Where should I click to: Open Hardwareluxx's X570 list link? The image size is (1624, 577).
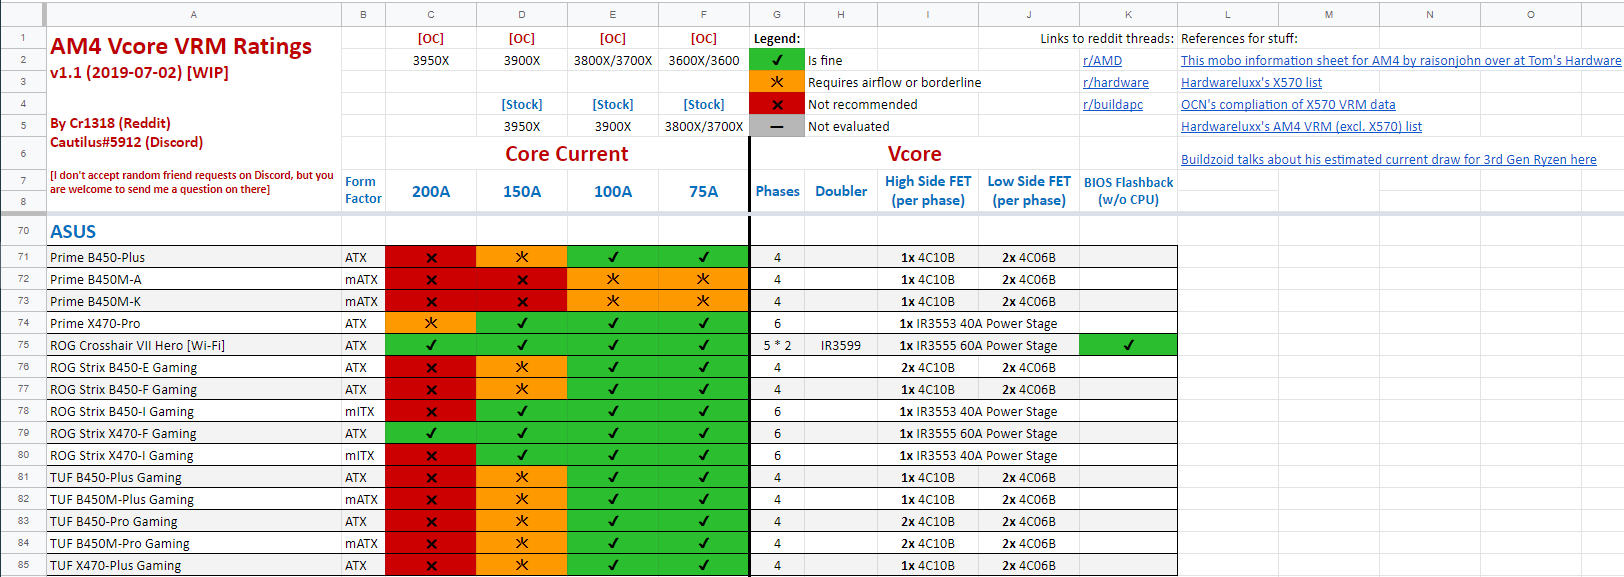click(x=1251, y=83)
